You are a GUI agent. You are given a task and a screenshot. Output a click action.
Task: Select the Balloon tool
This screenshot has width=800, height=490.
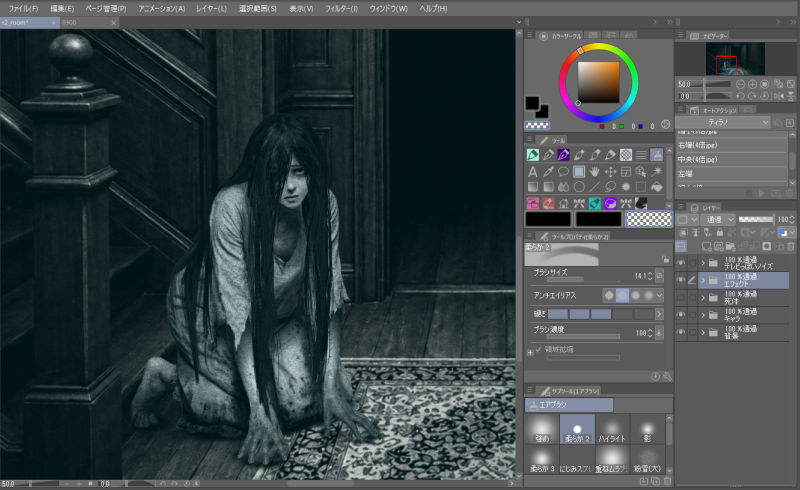563,172
